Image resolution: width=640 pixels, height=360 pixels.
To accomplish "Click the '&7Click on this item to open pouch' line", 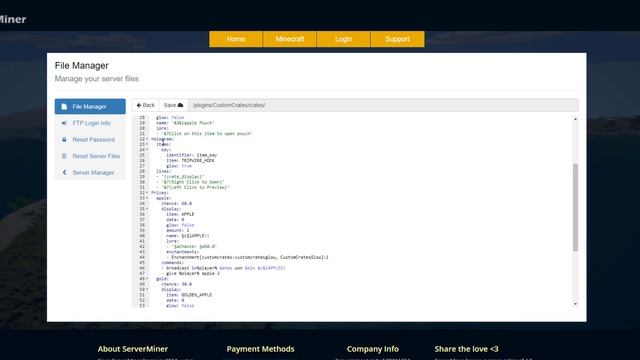I will (204, 133).
